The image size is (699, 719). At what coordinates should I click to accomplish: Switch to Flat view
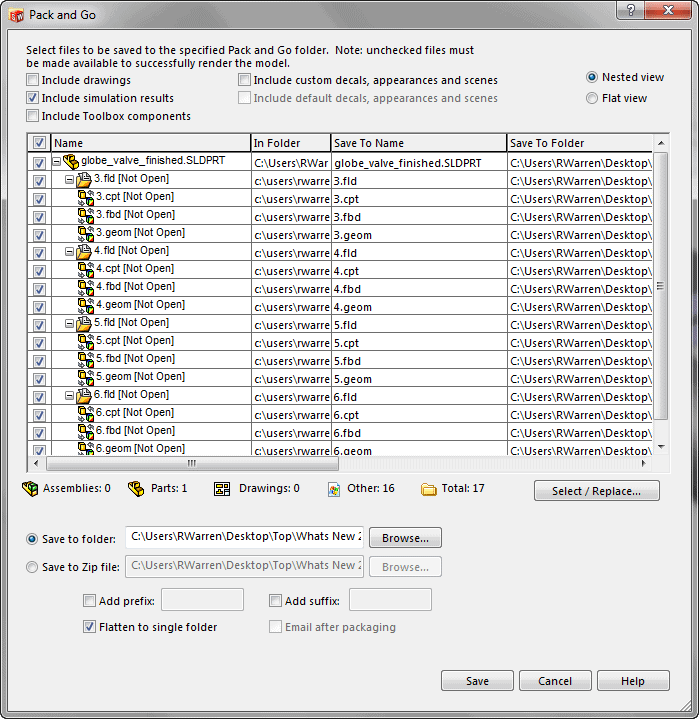592,98
